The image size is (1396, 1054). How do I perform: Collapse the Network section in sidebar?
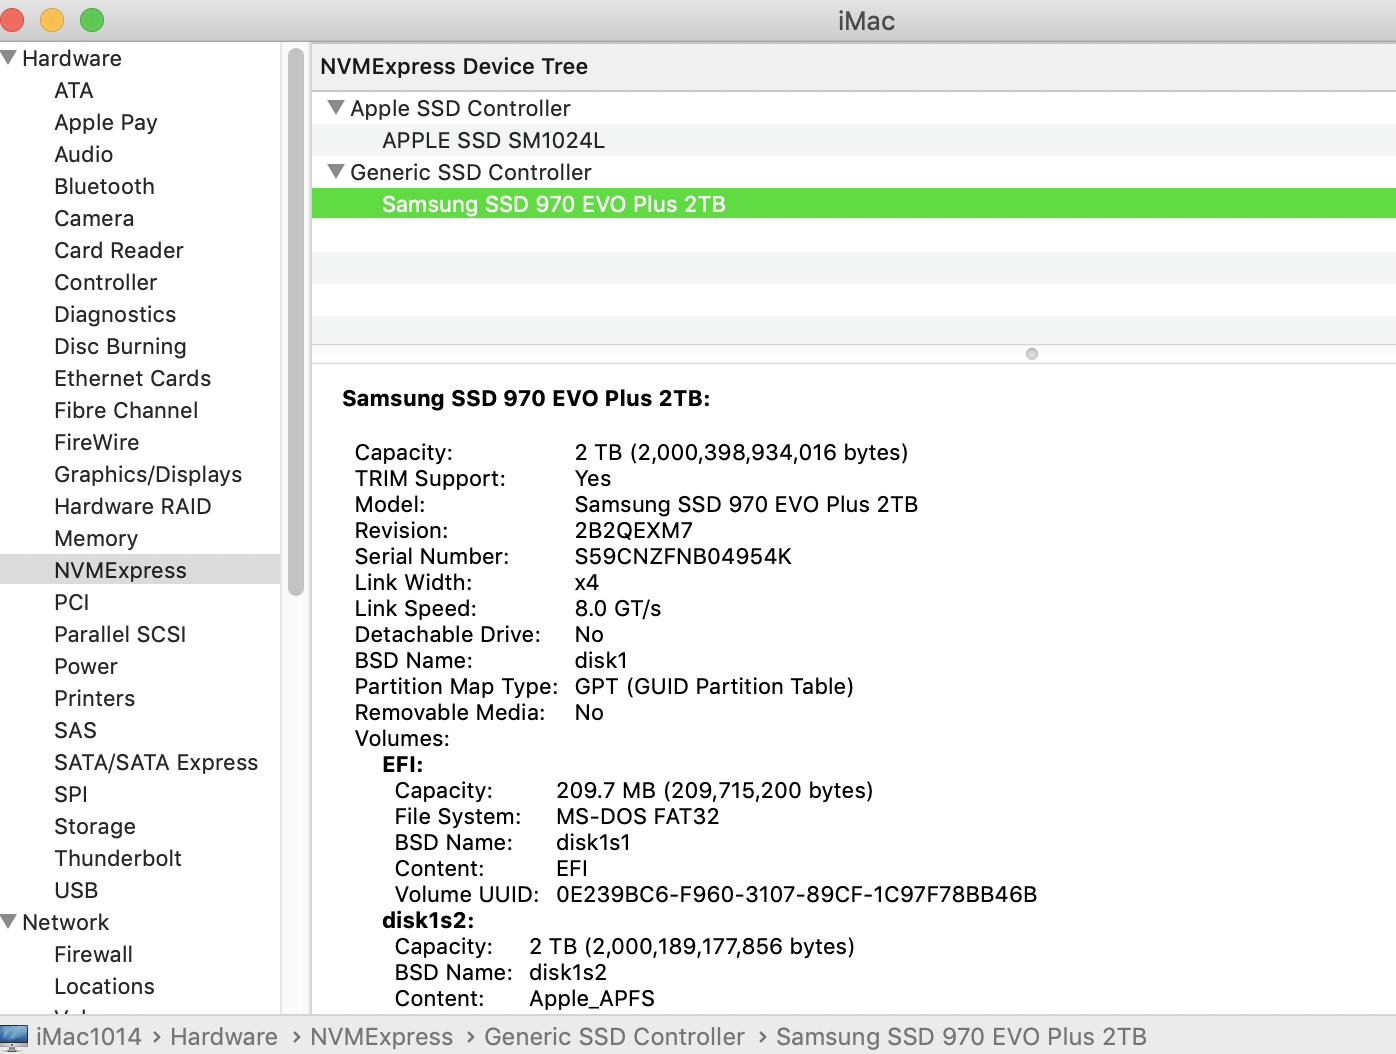click(9, 922)
